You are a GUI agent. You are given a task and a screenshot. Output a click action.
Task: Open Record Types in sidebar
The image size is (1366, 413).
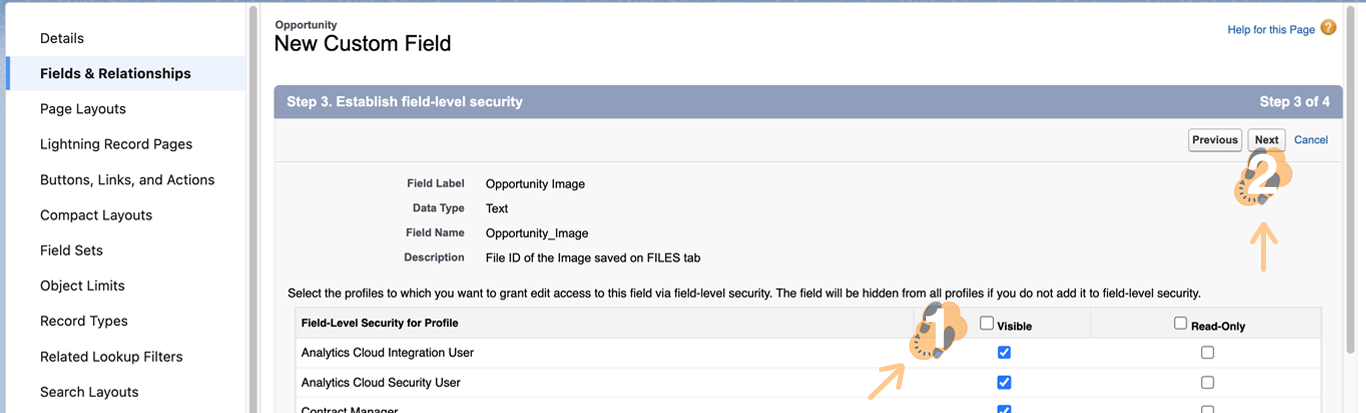[x=84, y=321]
